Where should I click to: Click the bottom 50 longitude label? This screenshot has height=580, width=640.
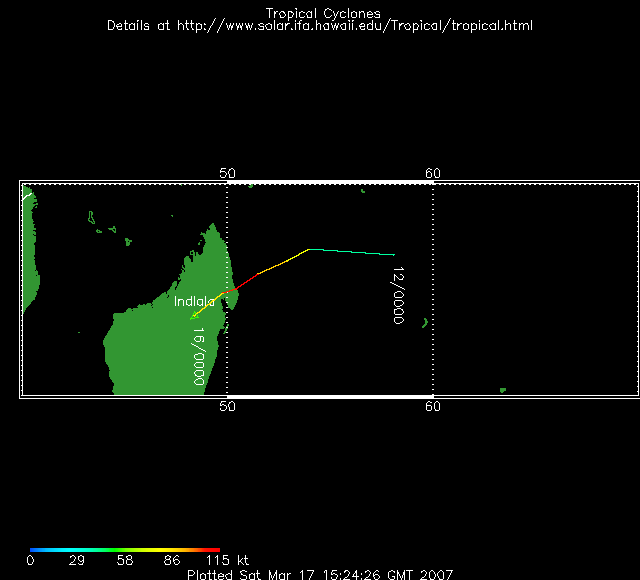coord(227,406)
